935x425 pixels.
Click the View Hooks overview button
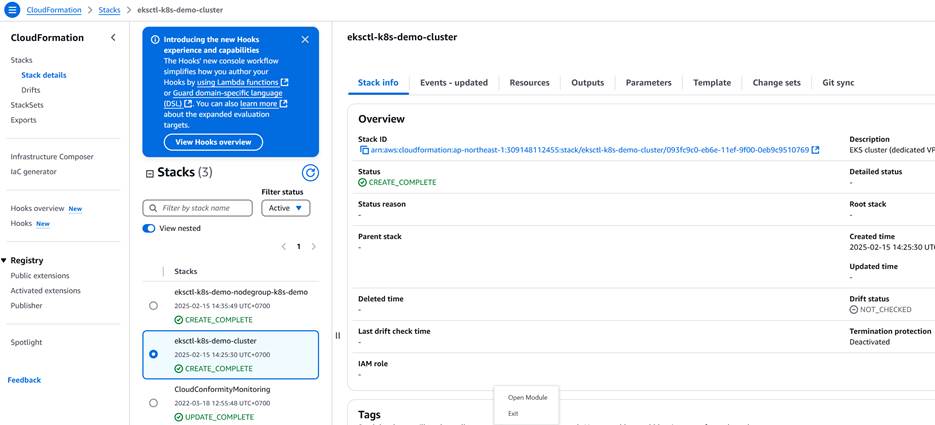coord(213,142)
